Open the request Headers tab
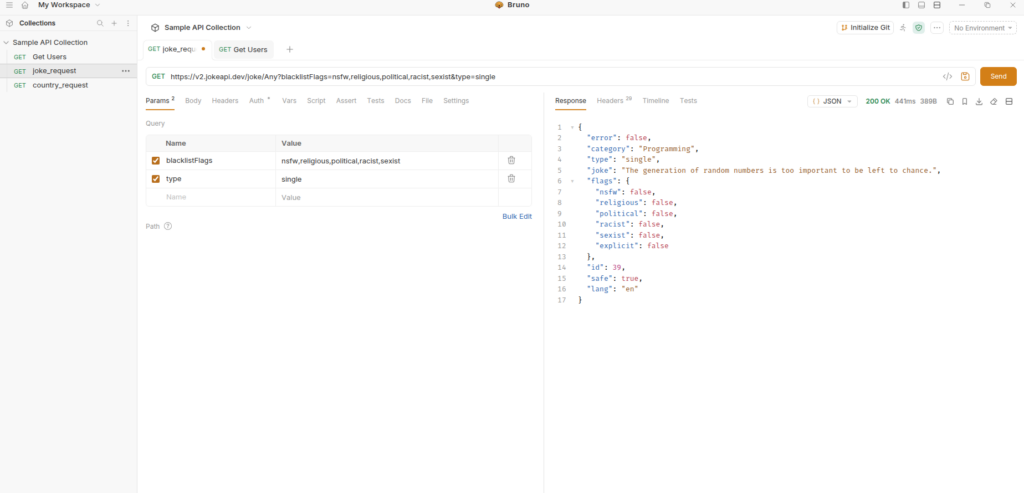Viewport: 1024px width, 493px height. [x=225, y=101]
